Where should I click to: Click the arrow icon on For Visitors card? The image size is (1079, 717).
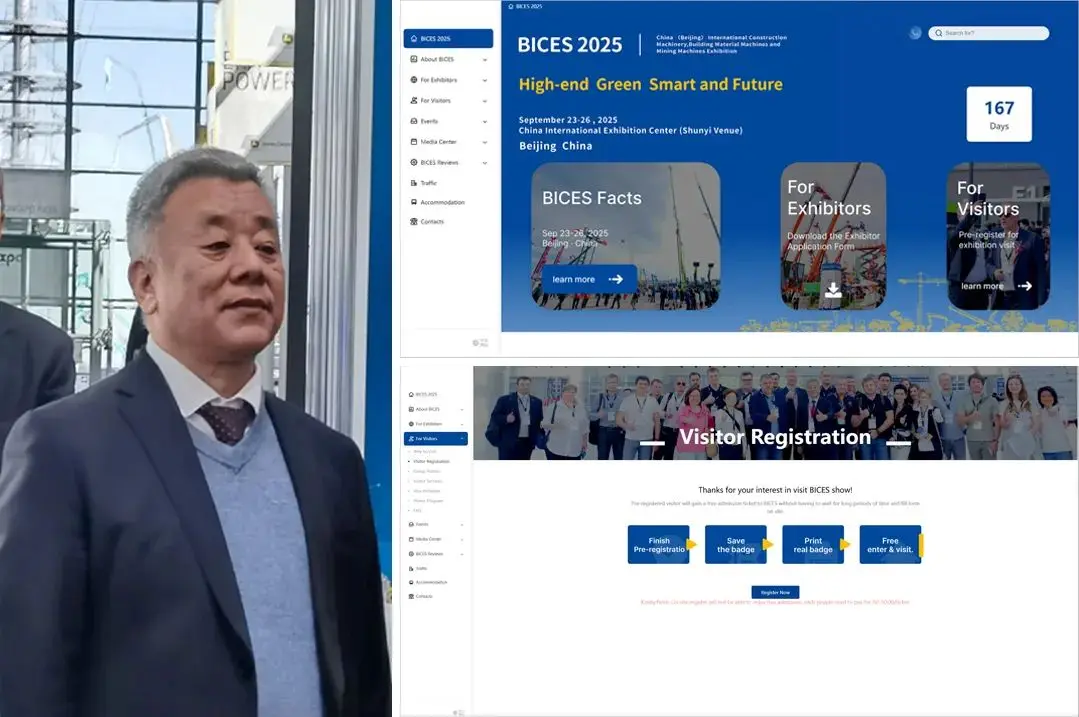click(1024, 286)
